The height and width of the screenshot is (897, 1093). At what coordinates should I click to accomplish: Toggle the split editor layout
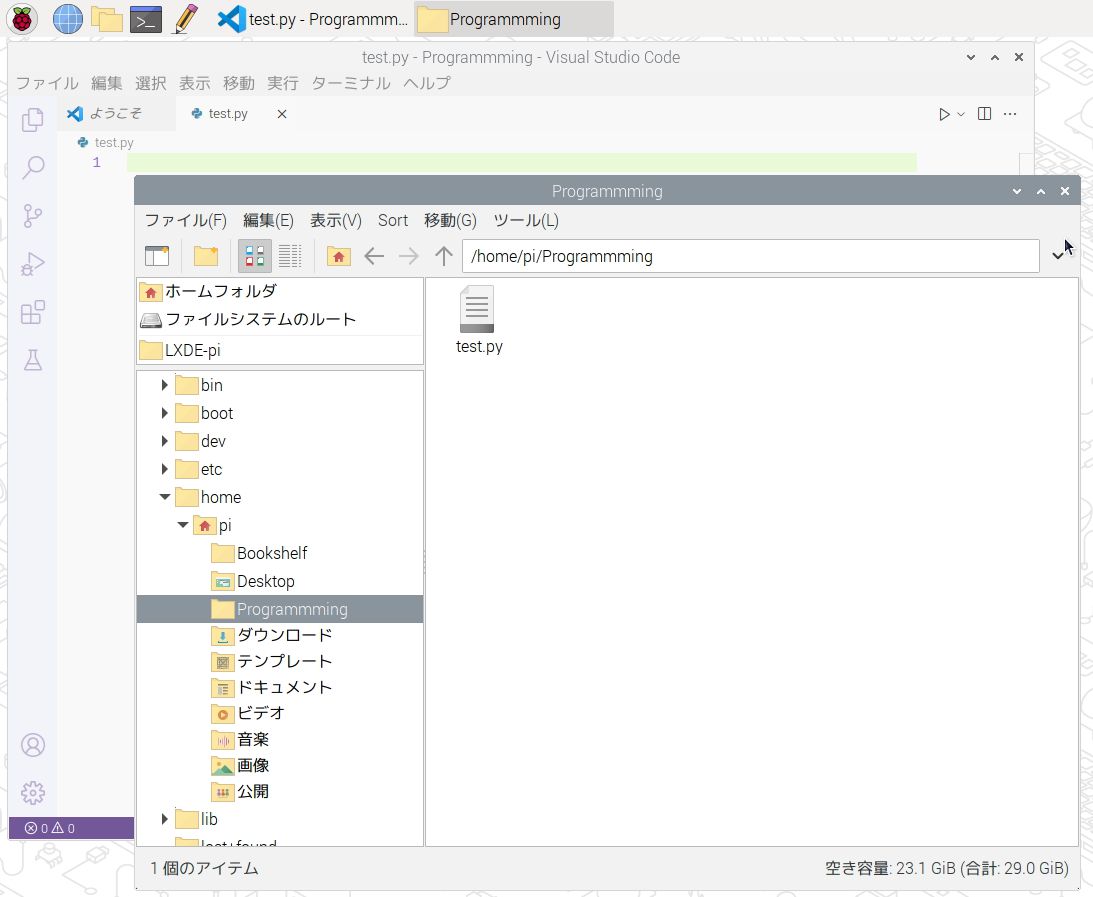983,113
